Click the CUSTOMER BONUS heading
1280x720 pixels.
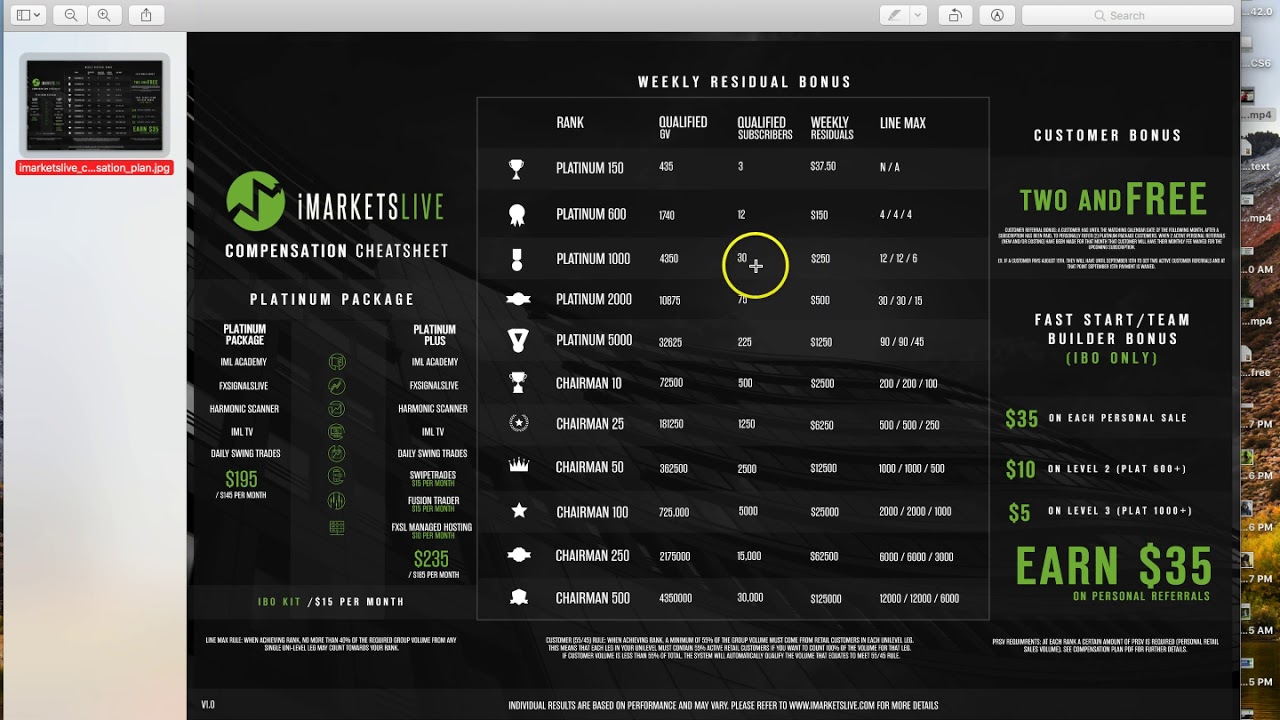point(1108,135)
